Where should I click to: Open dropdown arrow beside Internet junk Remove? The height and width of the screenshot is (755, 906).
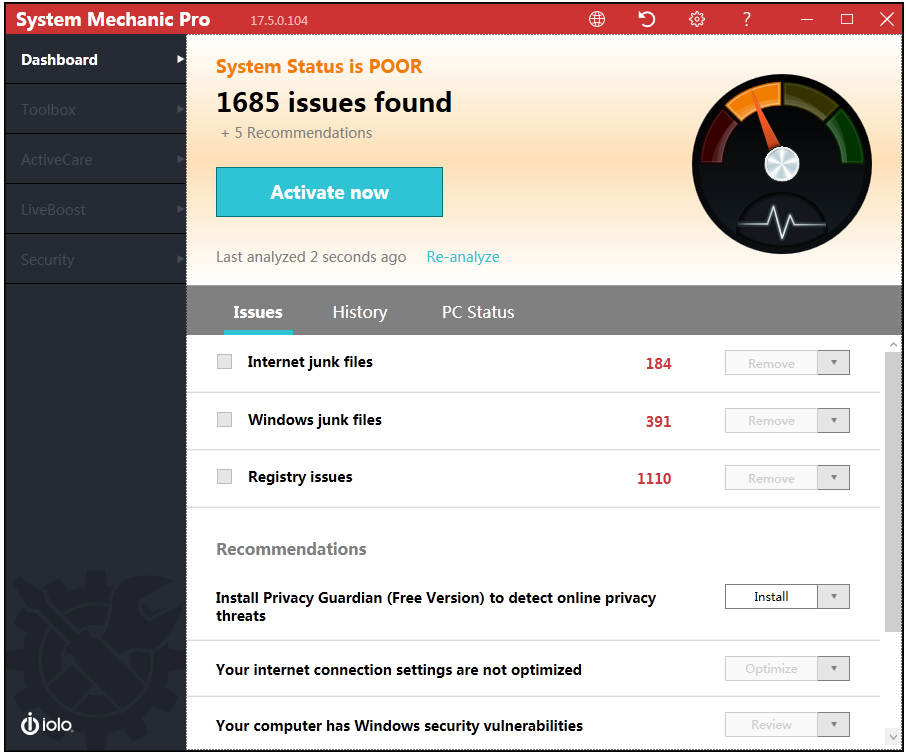834,363
